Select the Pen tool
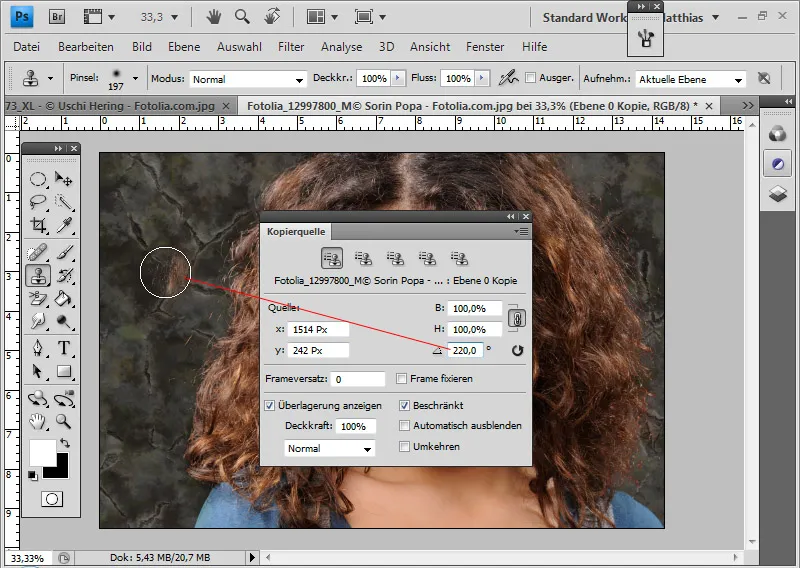This screenshot has height=568, width=800. pyautogui.click(x=38, y=348)
